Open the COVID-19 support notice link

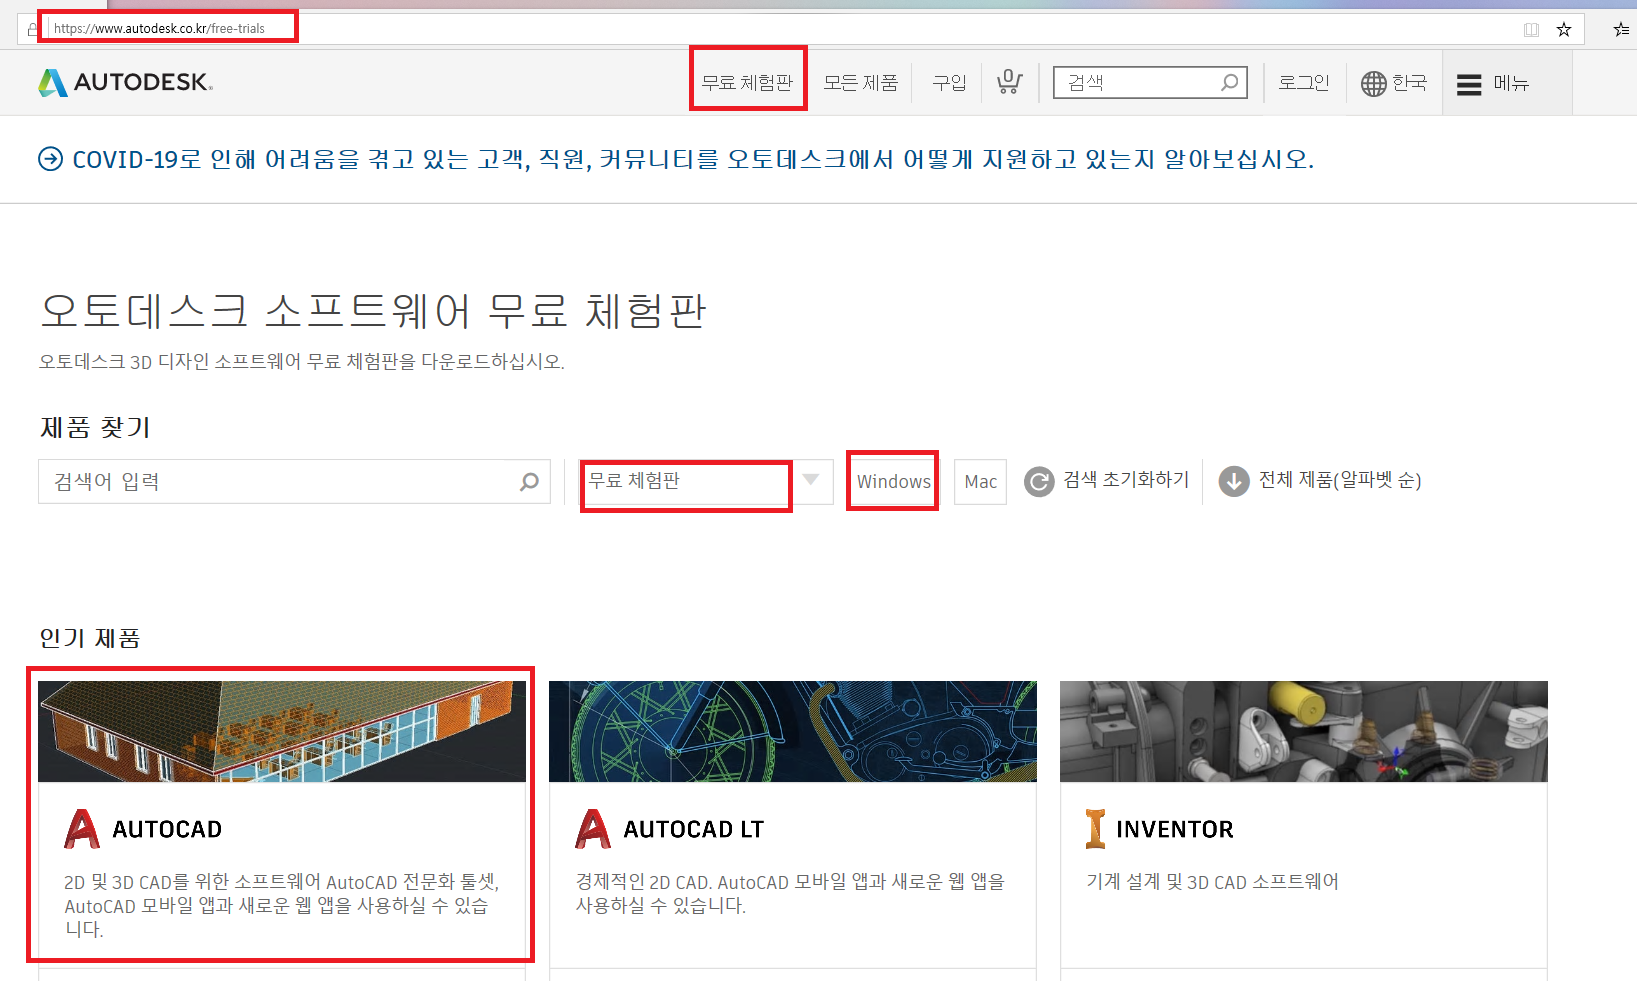coord(693,159)
